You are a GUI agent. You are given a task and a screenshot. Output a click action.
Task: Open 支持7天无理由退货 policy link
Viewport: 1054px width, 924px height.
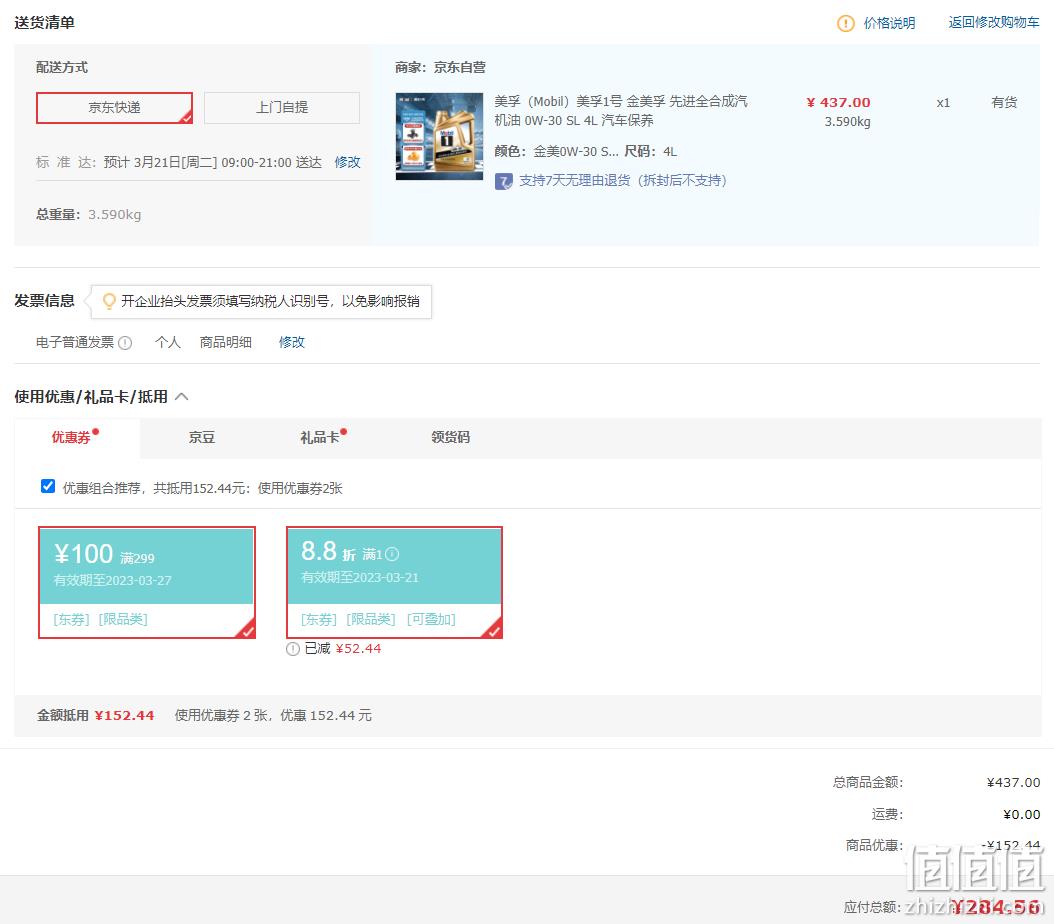coord(622,180)
